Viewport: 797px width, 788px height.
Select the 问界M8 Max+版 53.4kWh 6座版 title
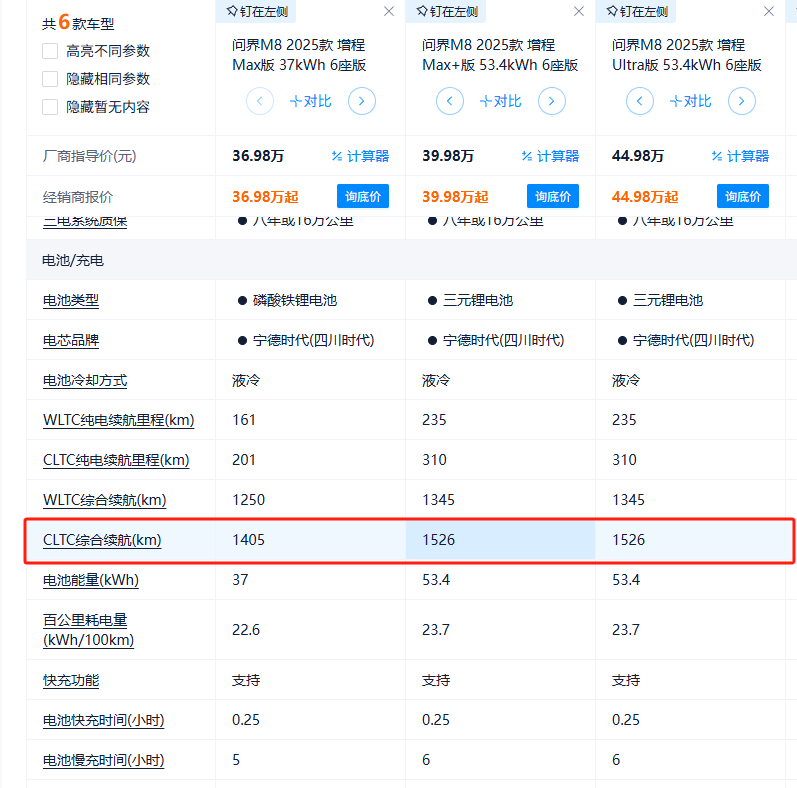(x=500, y=55)
